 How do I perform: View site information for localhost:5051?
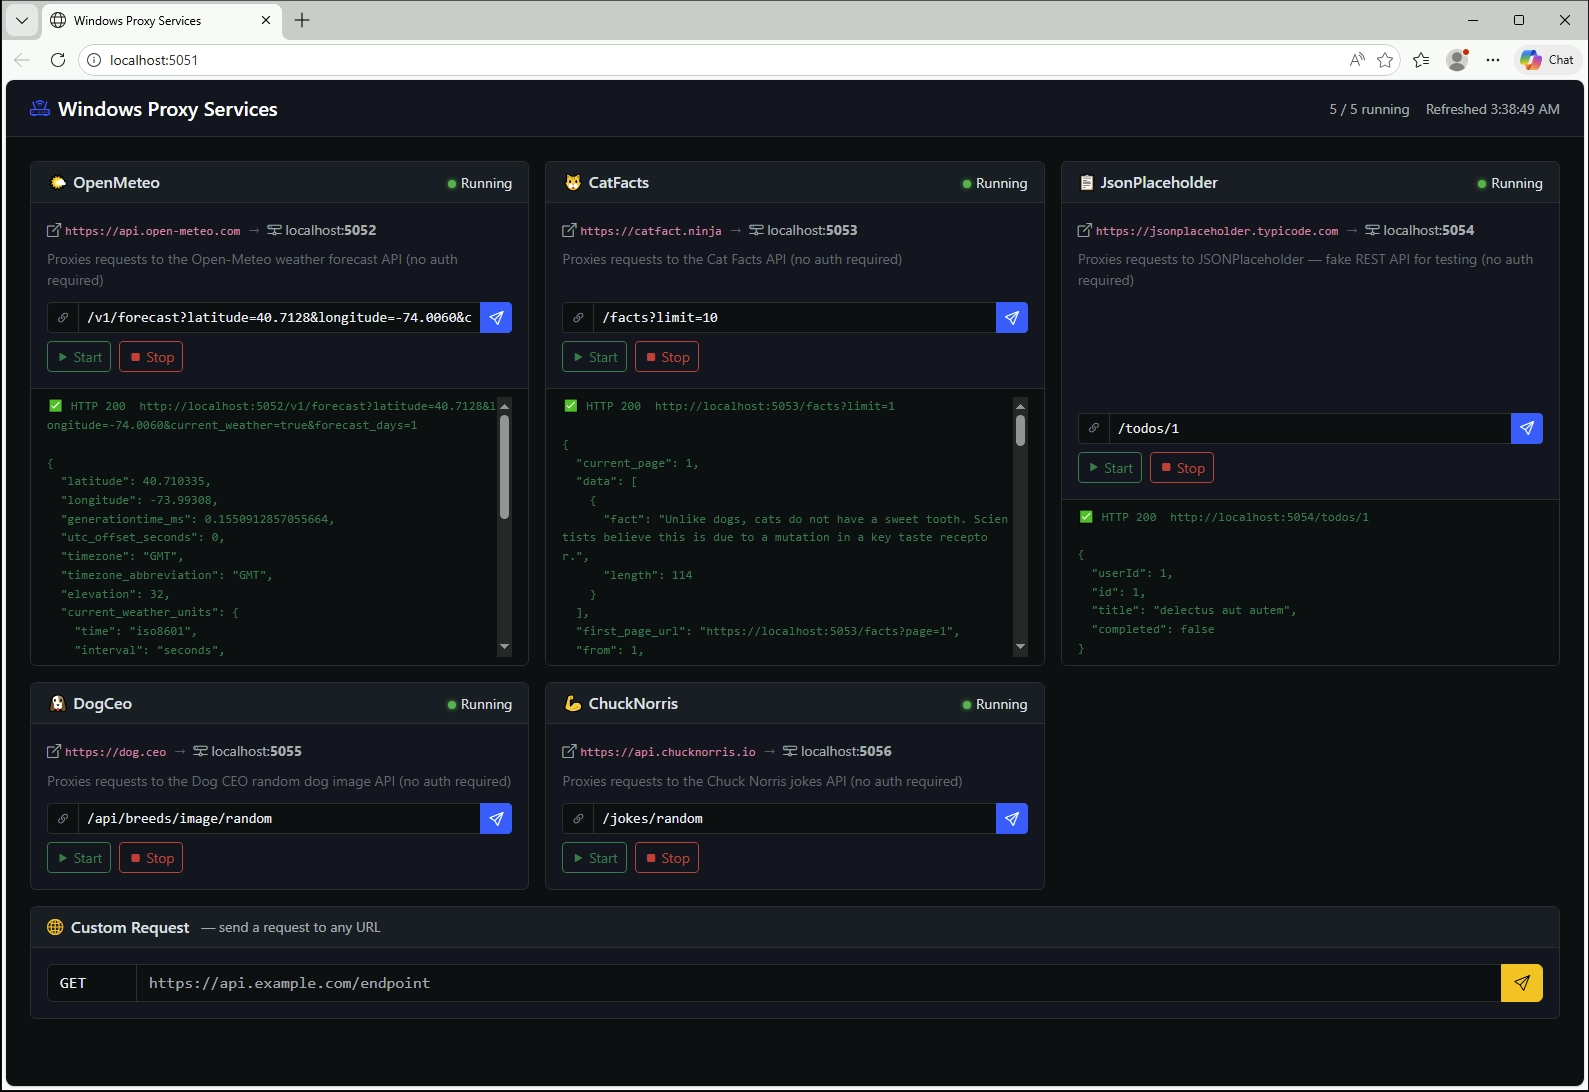[93, 60]
